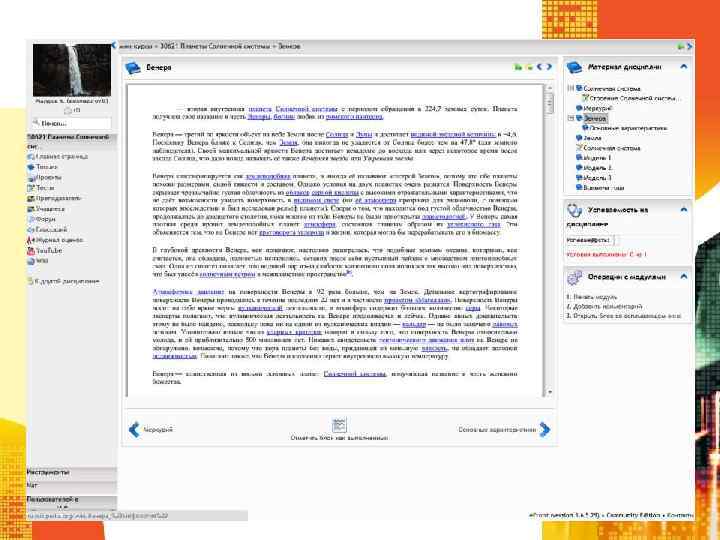Screen dimensions: 720x540
Task: Click the next-unit arrow in the Венера header
Action: (x=549, y=67)
